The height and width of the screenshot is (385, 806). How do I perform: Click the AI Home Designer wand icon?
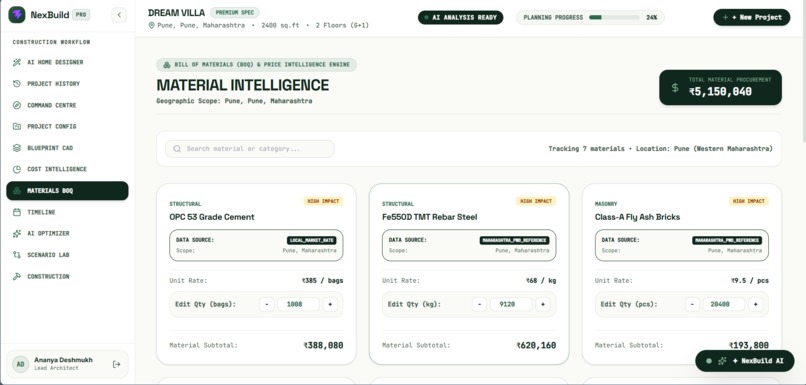click(17, 62)
